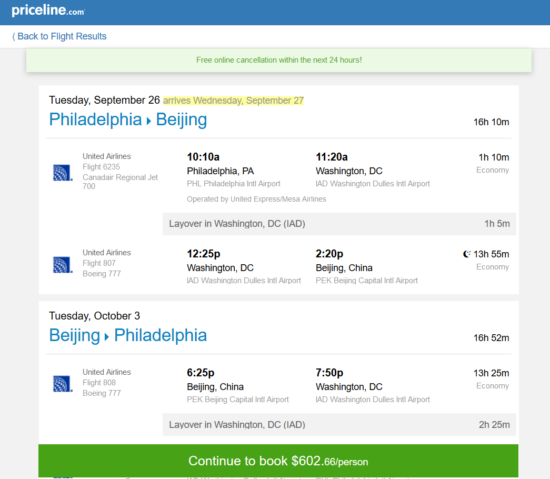
Task: Click Continue to book $602.66/person
Action: [278, 461]
